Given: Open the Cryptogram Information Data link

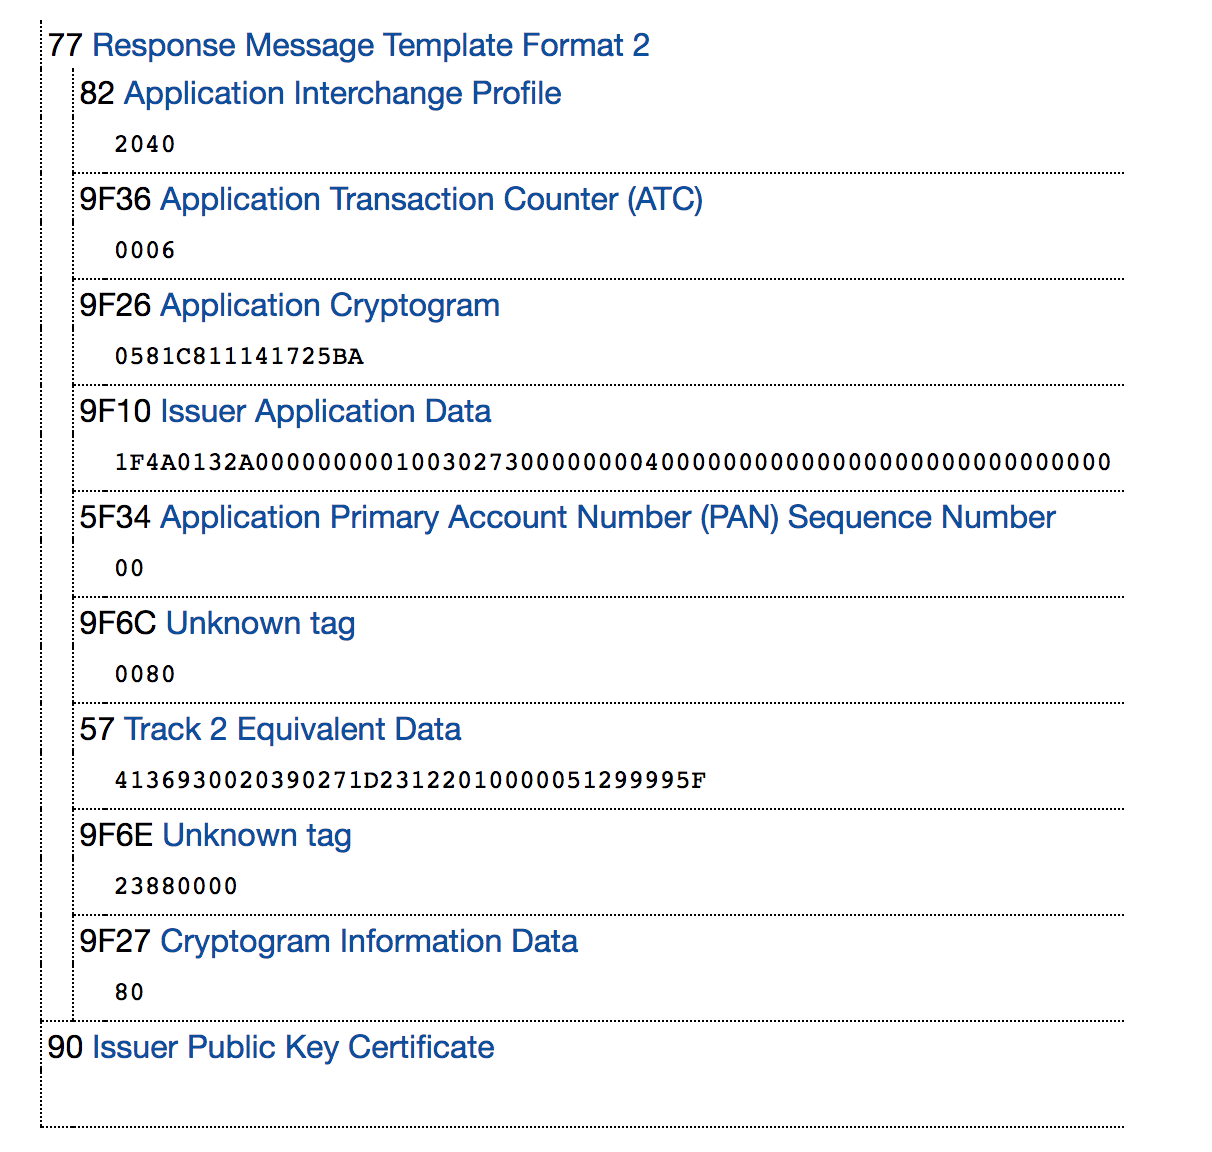Looking at the screenshot, I should (x=368, y=942).
